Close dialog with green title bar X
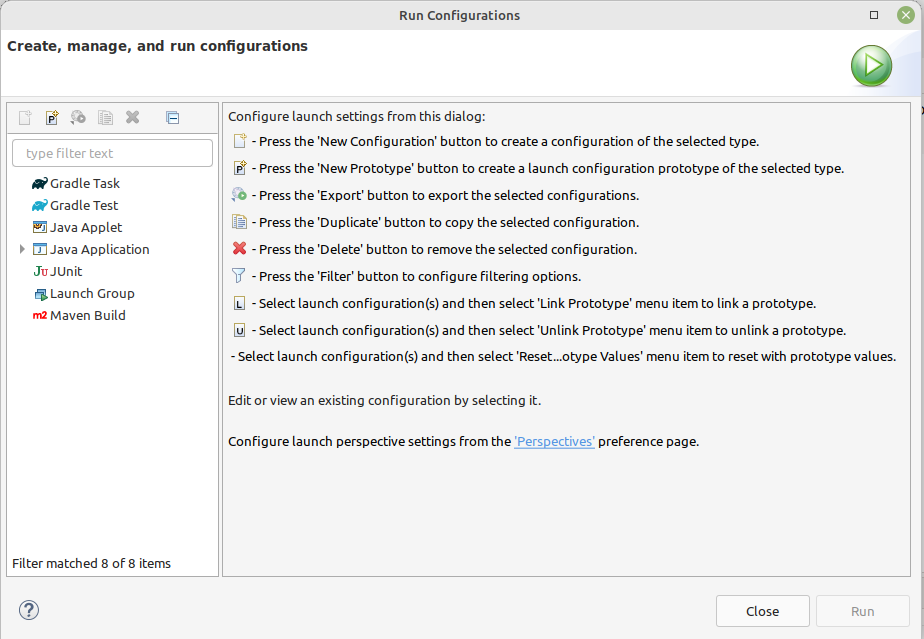The height and width of the screenshot is (639, 924). tap(906, 15)
